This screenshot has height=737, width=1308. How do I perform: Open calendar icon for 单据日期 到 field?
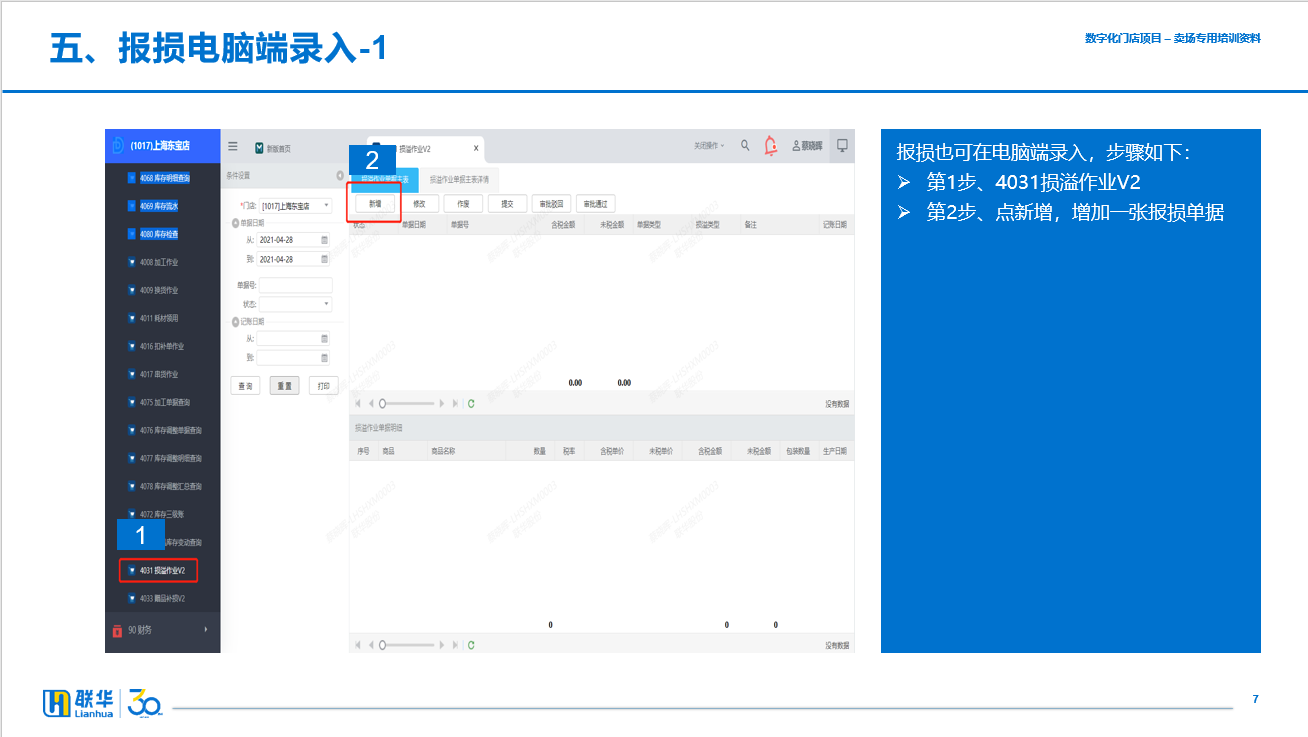[324, 259]
